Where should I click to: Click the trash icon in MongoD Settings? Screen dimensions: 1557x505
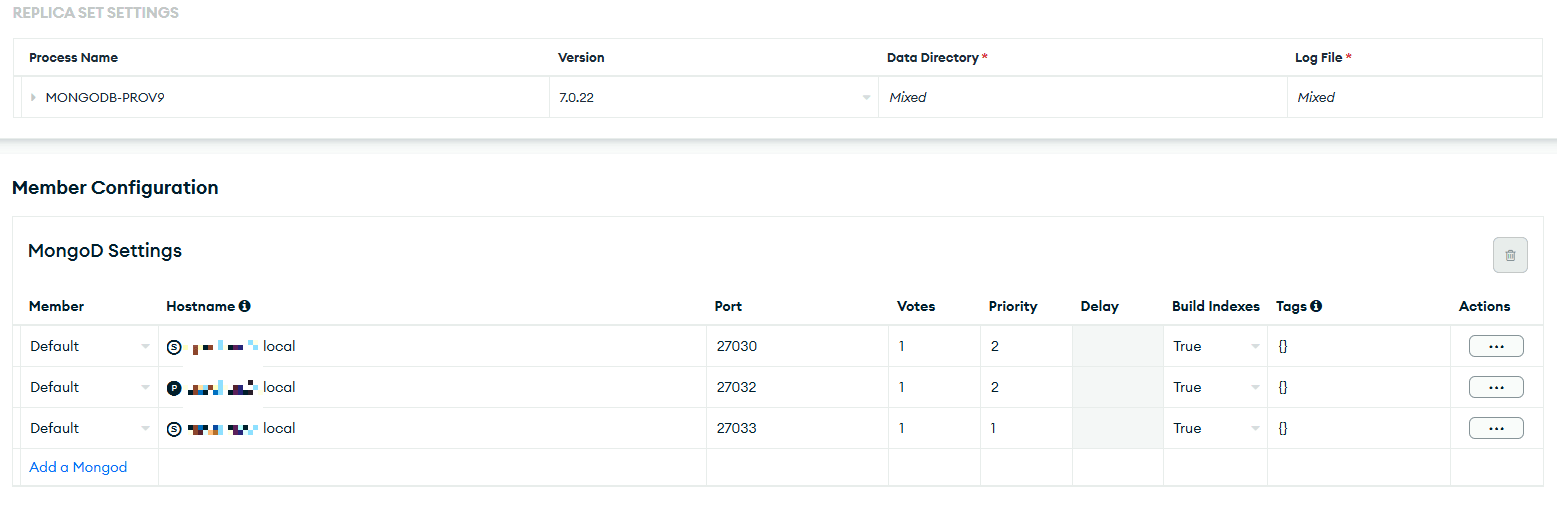click(1510, 255)
